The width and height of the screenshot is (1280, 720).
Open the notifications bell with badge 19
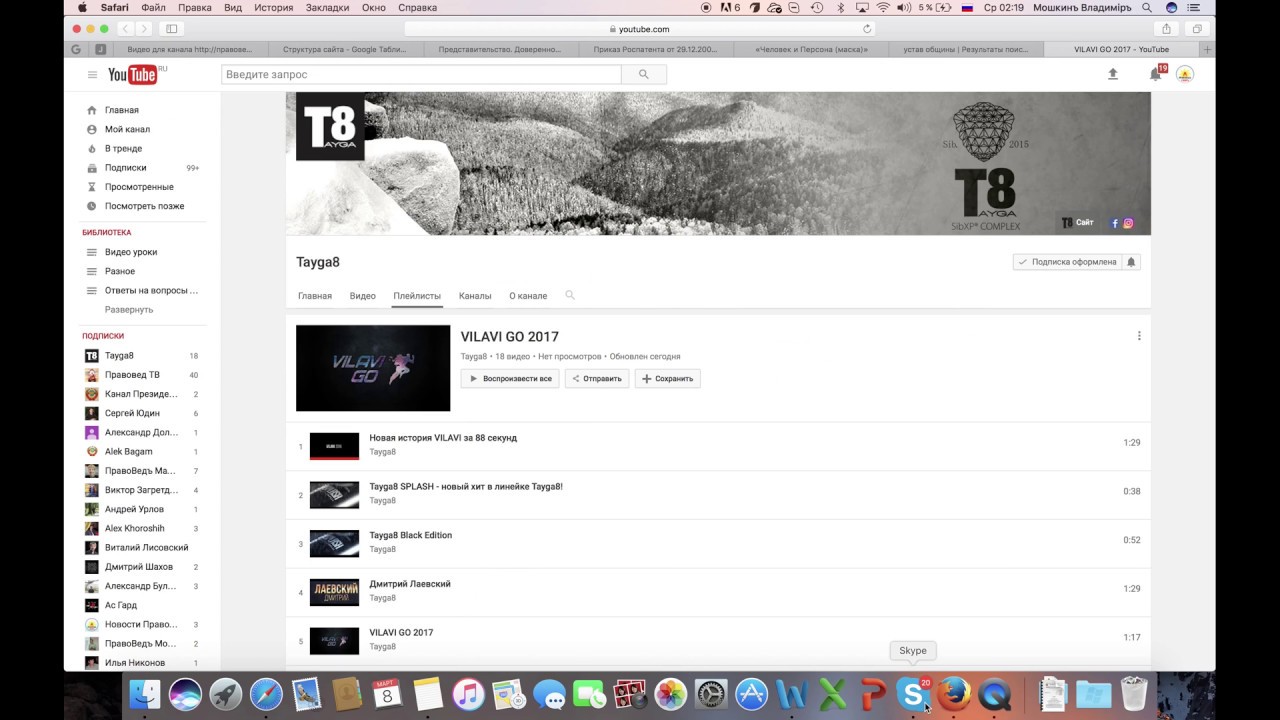[1156, 74]
